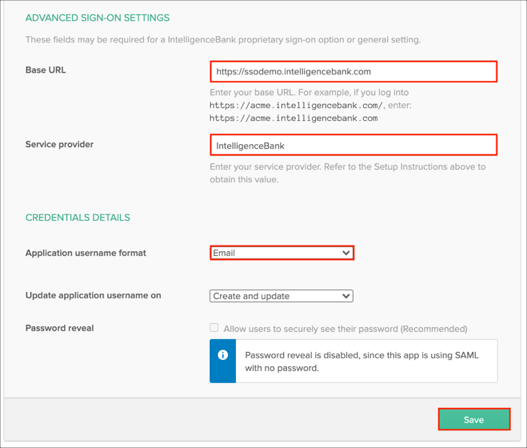Click the example https://acme.intelligencebank.com/ text
The width and height of the screenshot is (527, 448).
click(296, 105)
